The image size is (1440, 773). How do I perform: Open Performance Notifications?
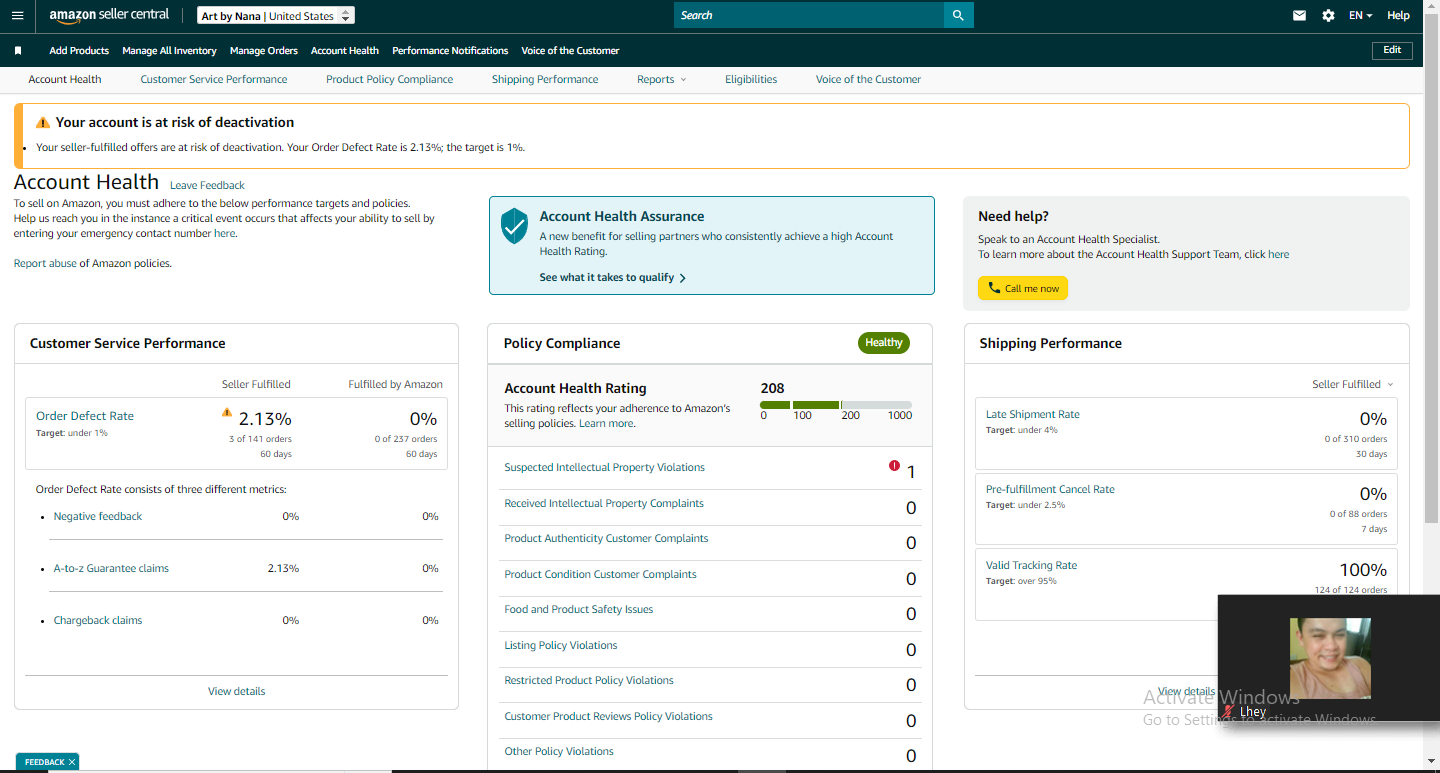[450, 50]
